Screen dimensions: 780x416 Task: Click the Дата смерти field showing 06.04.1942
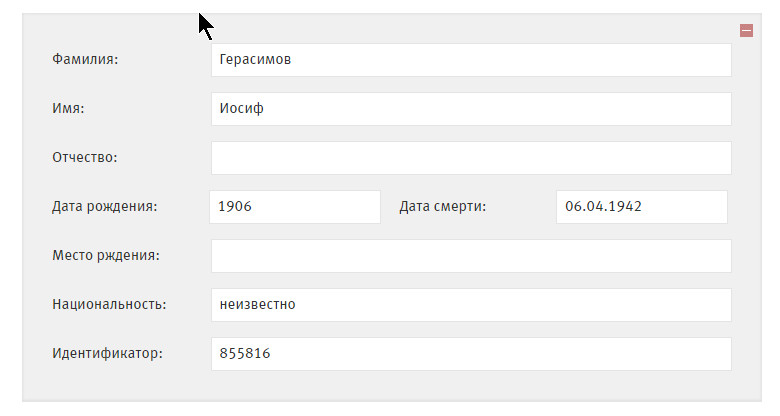coord(641,207)
